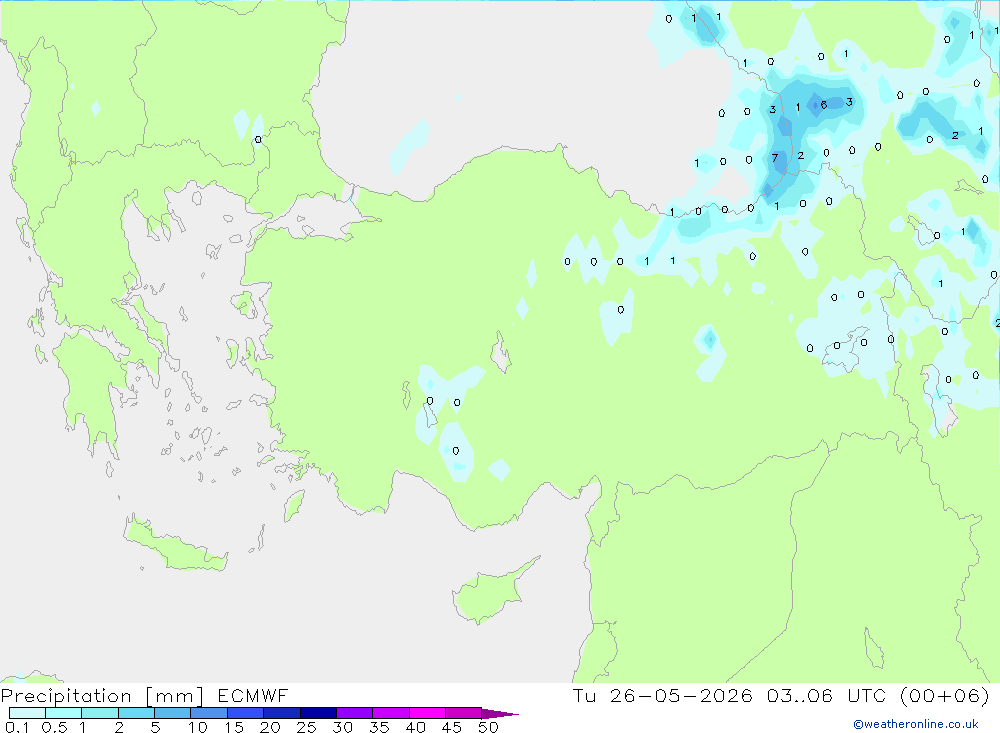Click the 'ECMWF' model label
The height and width of the screenshot is (733, 1000).
253,695
